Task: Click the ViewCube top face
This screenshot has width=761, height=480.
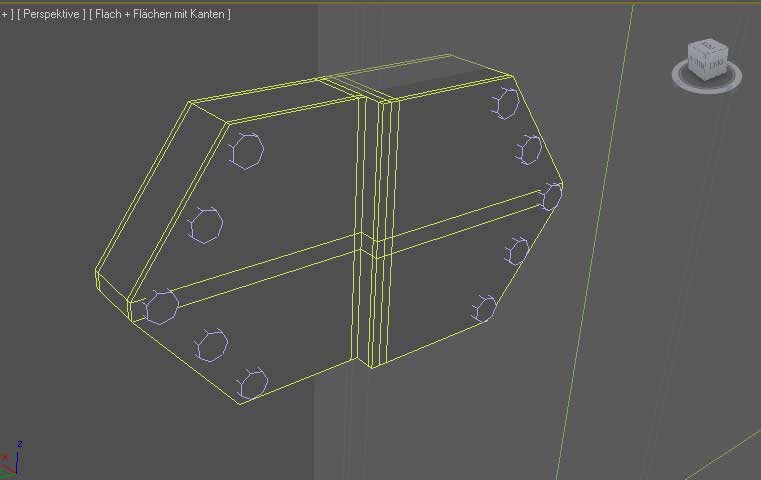Action: coord(709,46)
